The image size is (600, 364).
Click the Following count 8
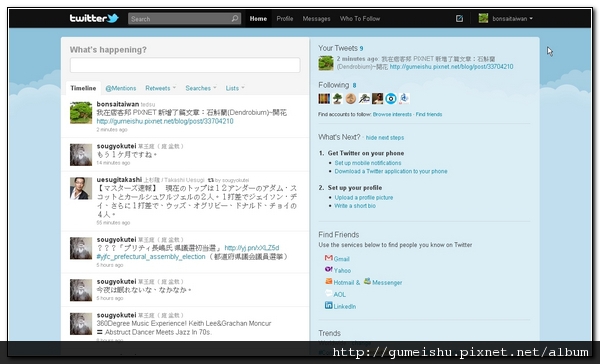pos(354,85)
